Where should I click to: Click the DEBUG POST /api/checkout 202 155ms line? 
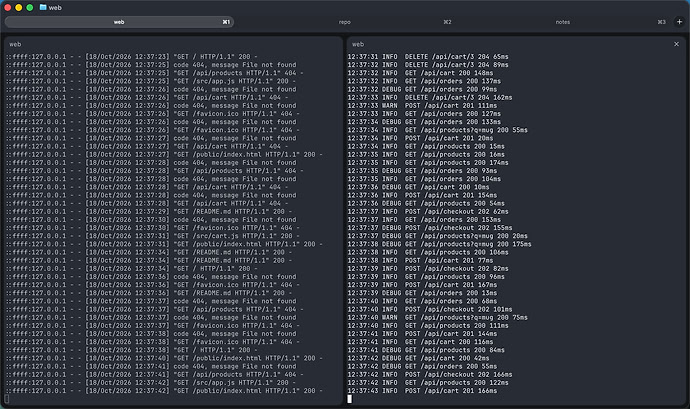pos(429,228)
